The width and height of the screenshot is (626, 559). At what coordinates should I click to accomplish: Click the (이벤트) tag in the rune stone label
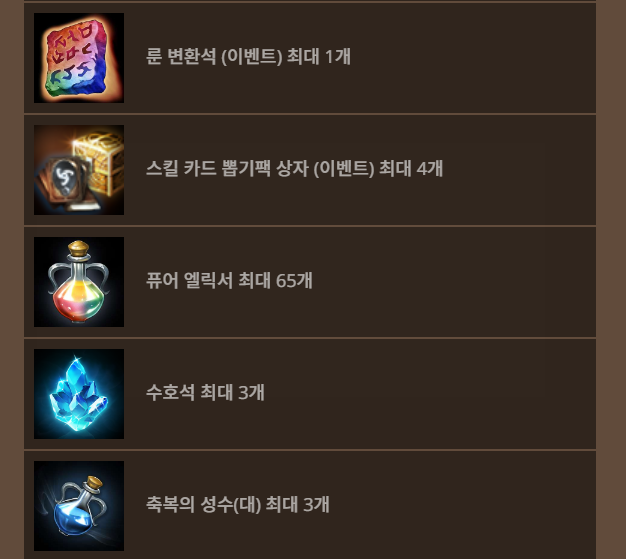pos(252,56)
